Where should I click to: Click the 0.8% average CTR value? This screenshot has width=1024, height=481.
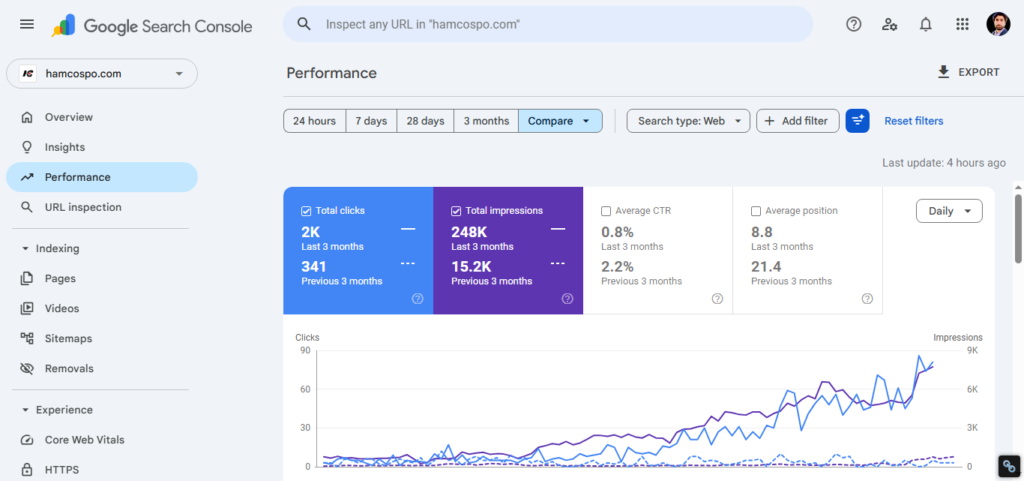617,232
